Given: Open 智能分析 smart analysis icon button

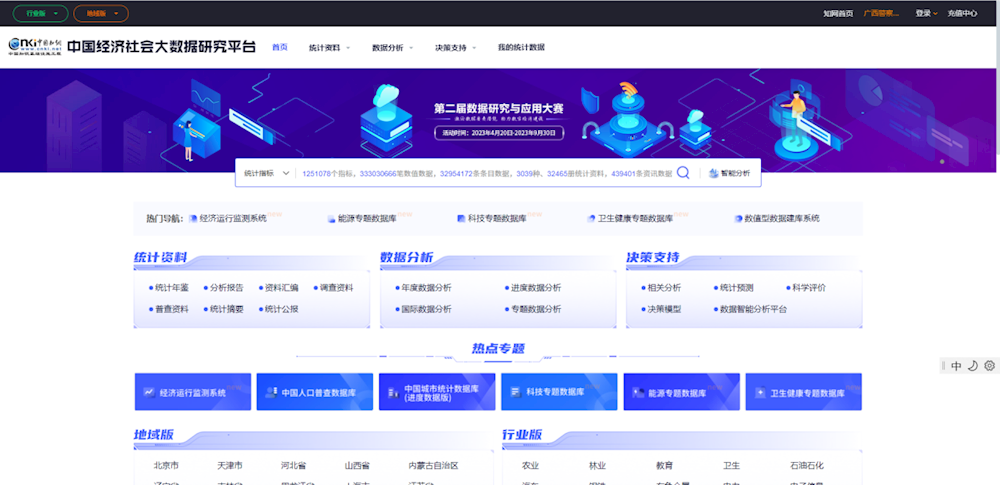Looking at the screenshot, I should (729, 173).
